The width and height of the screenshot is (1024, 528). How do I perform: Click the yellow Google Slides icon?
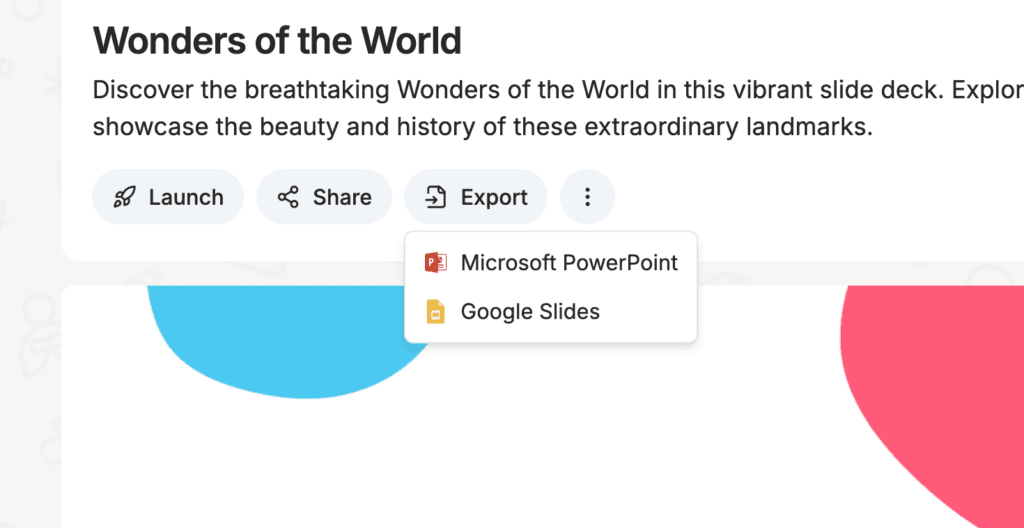point(436,312)
